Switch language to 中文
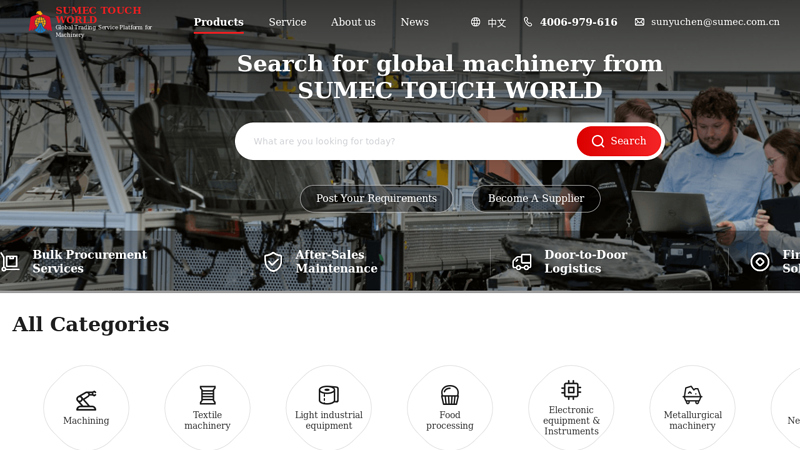 tap(496, 22)
